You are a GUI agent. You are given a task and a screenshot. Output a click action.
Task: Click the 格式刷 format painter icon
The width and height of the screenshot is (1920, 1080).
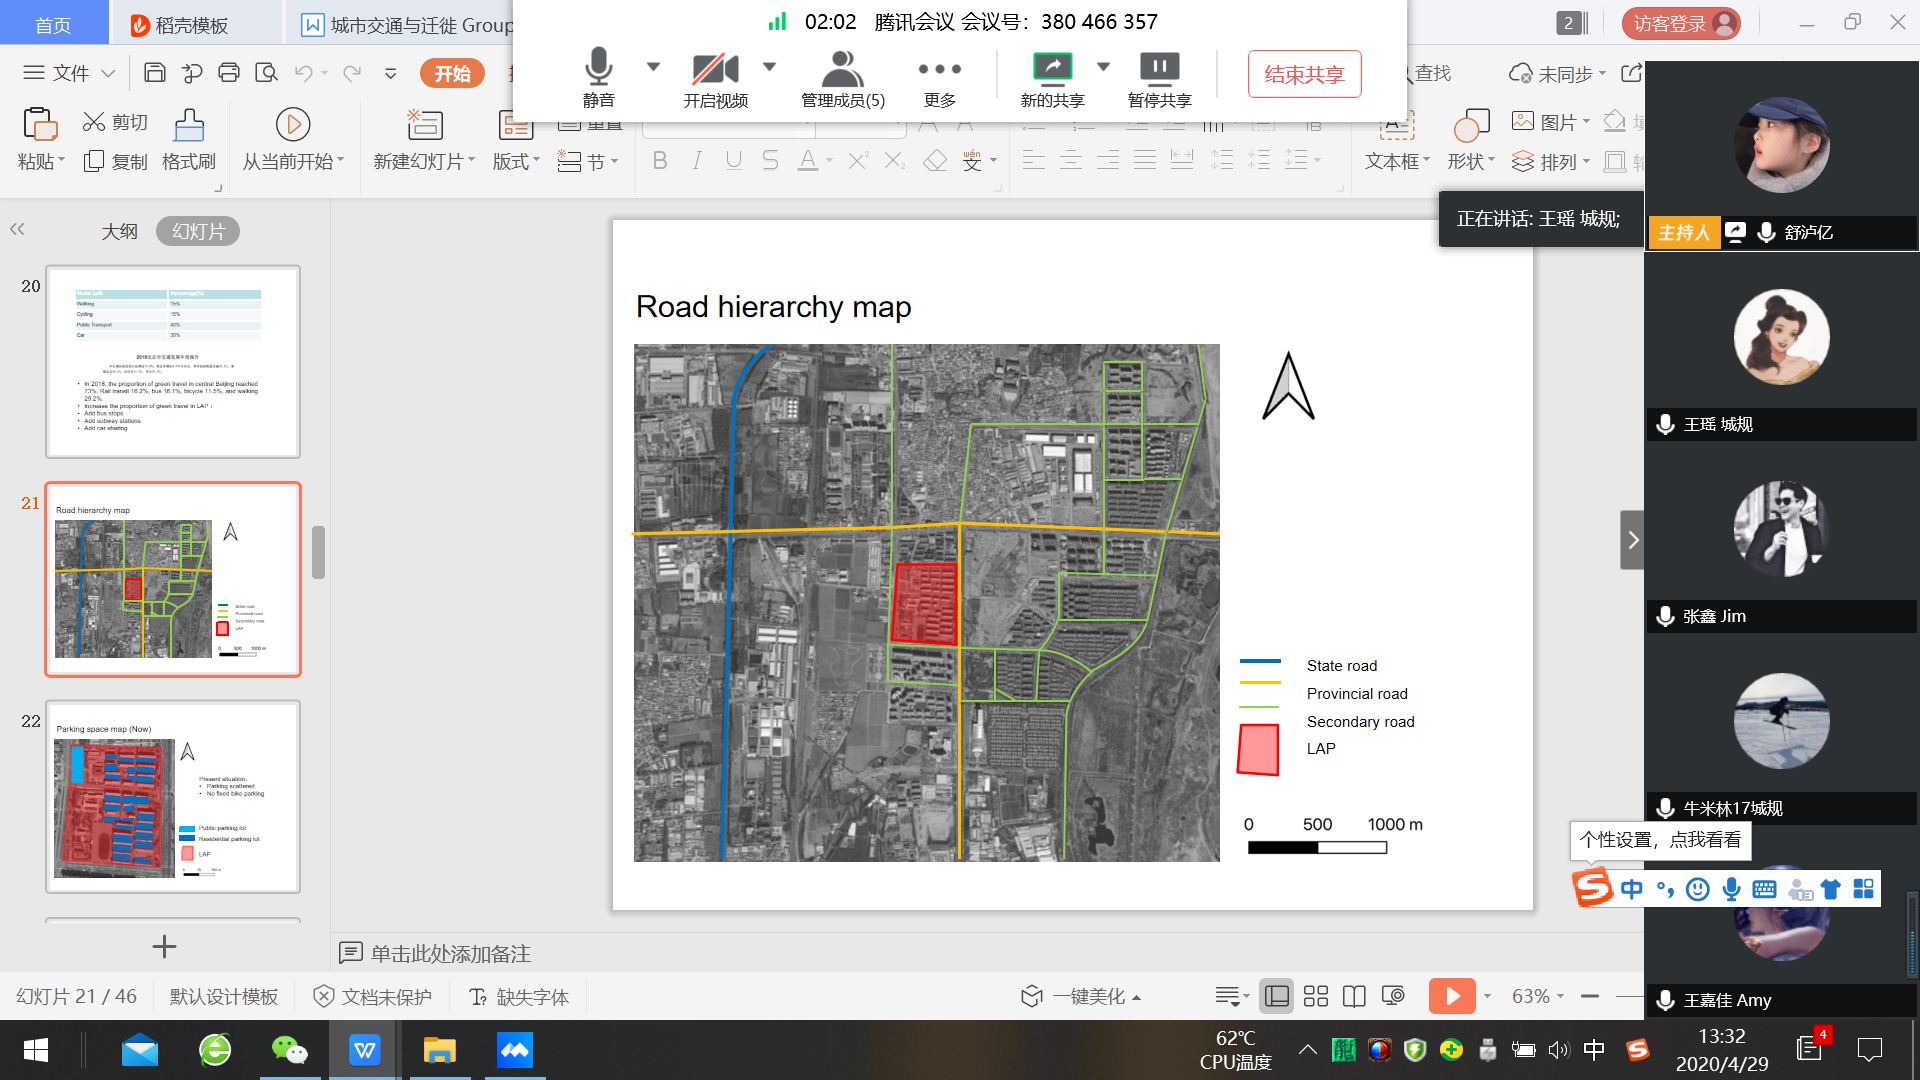click(x=188, y=126)
